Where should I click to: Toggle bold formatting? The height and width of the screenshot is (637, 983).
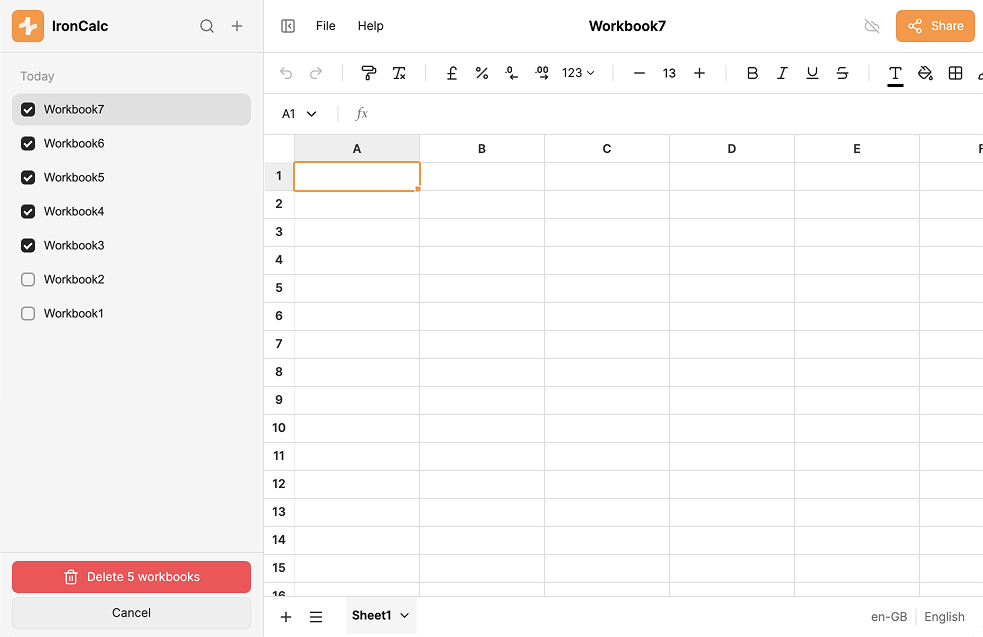pyautogui.click(x=752, y=73)
